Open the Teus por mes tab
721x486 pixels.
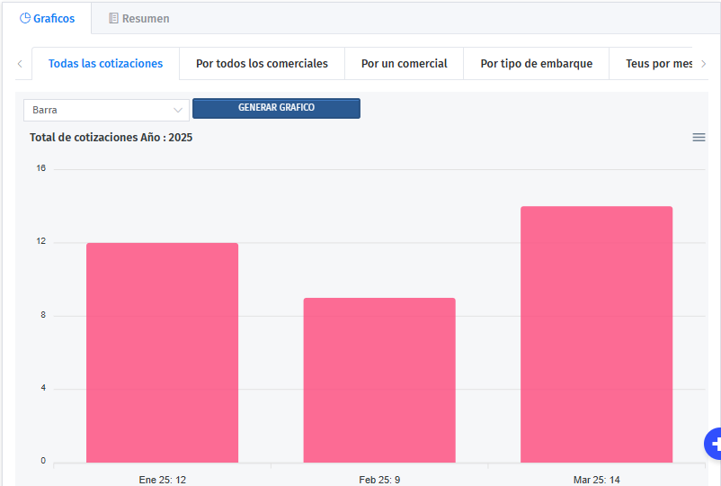click(x=658, y=63)
